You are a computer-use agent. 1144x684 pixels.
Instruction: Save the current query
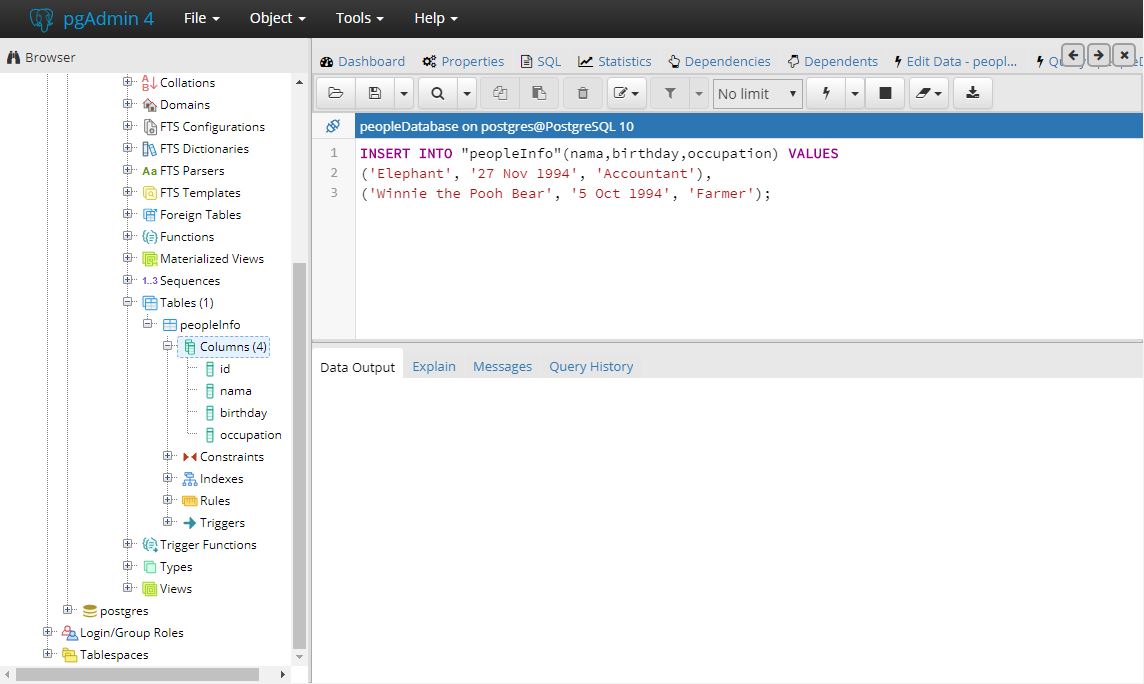373,92
